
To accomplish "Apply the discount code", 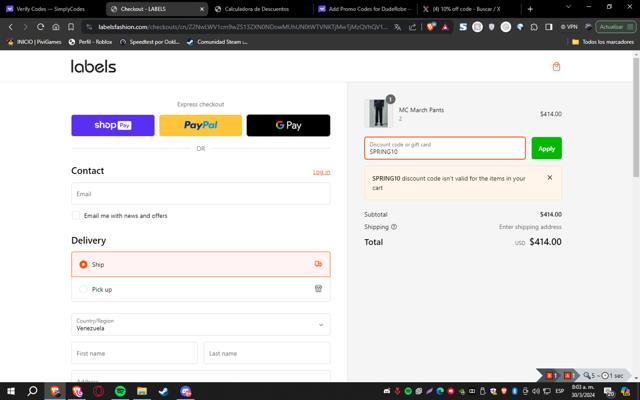I will (x=547, y=148).
